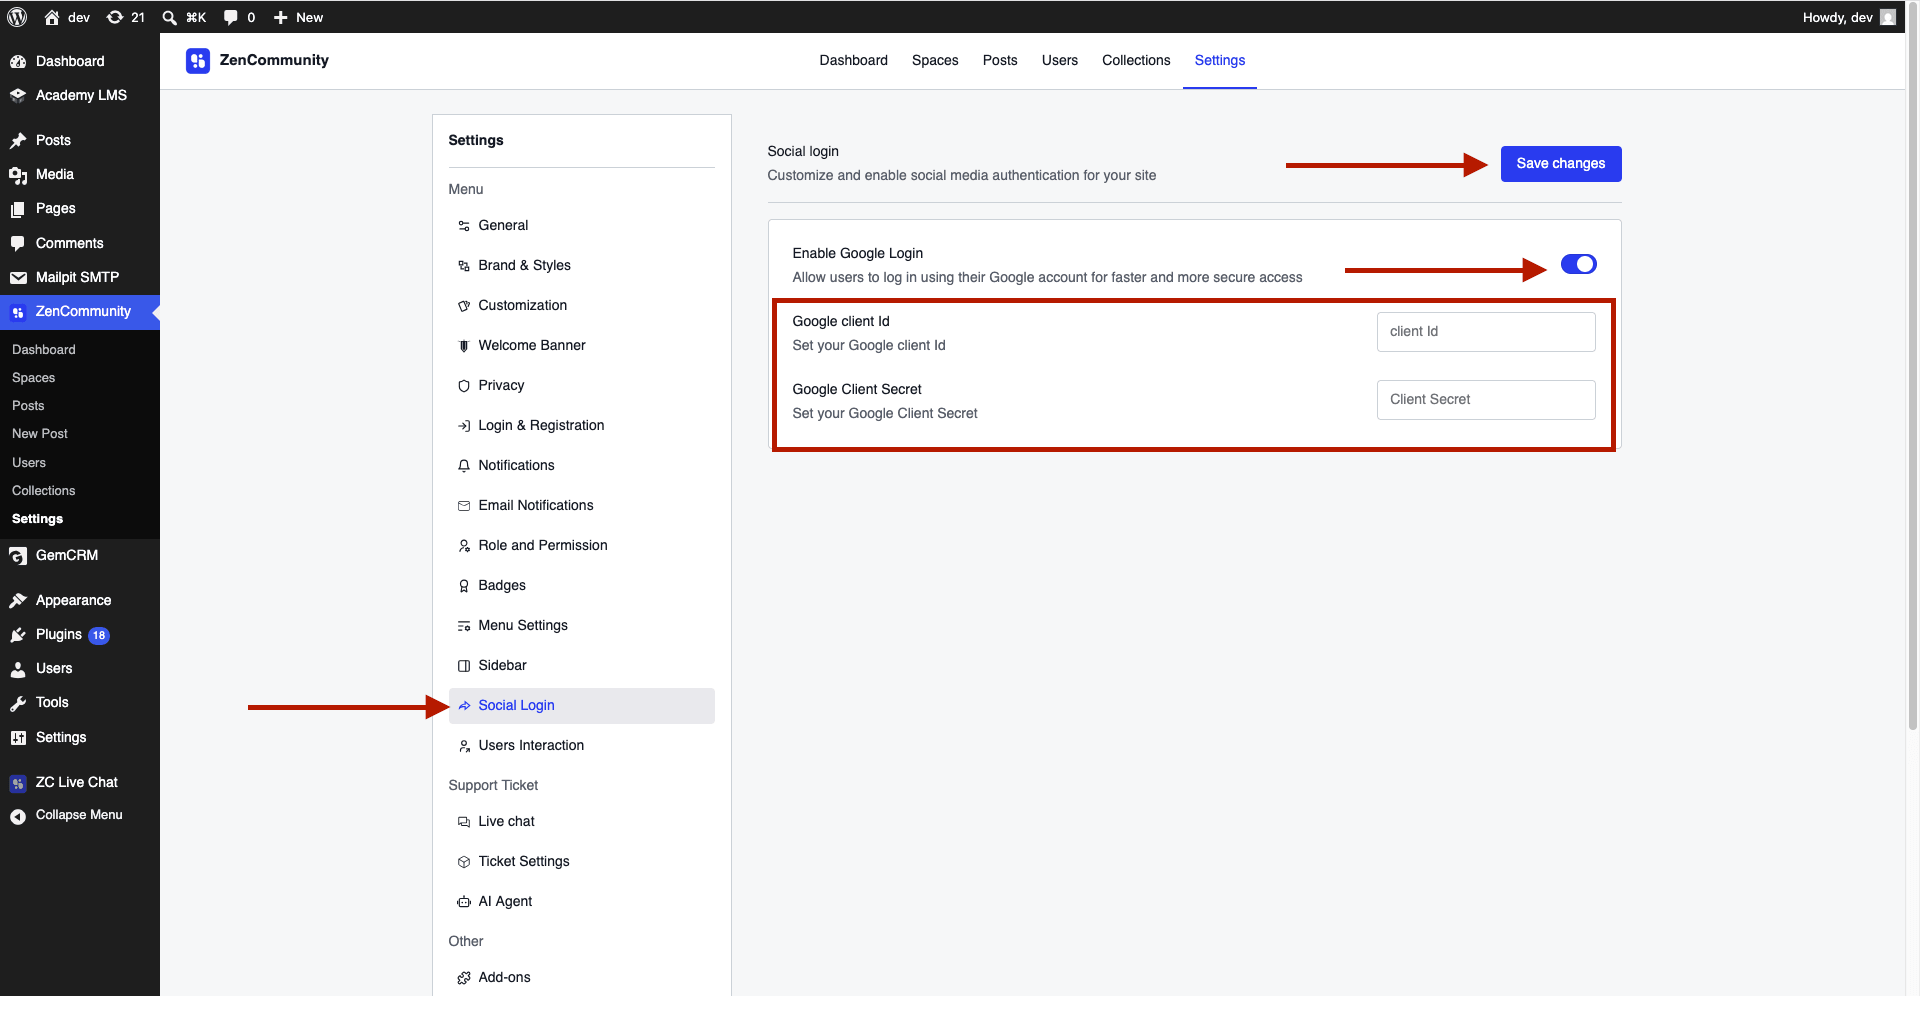This screenshot has width=1920, height=1022.
Task: Open Menu Settings item
Action: (582, 626)
